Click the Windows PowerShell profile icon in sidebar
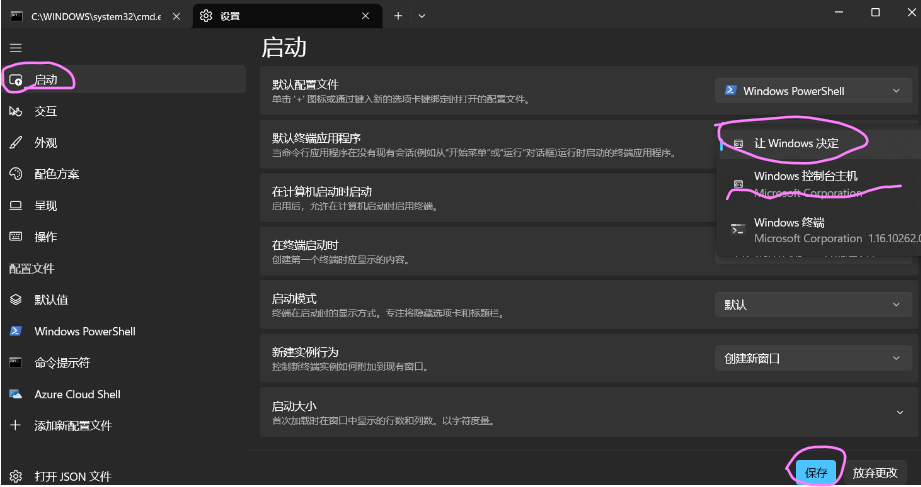 tap(16, 331)
